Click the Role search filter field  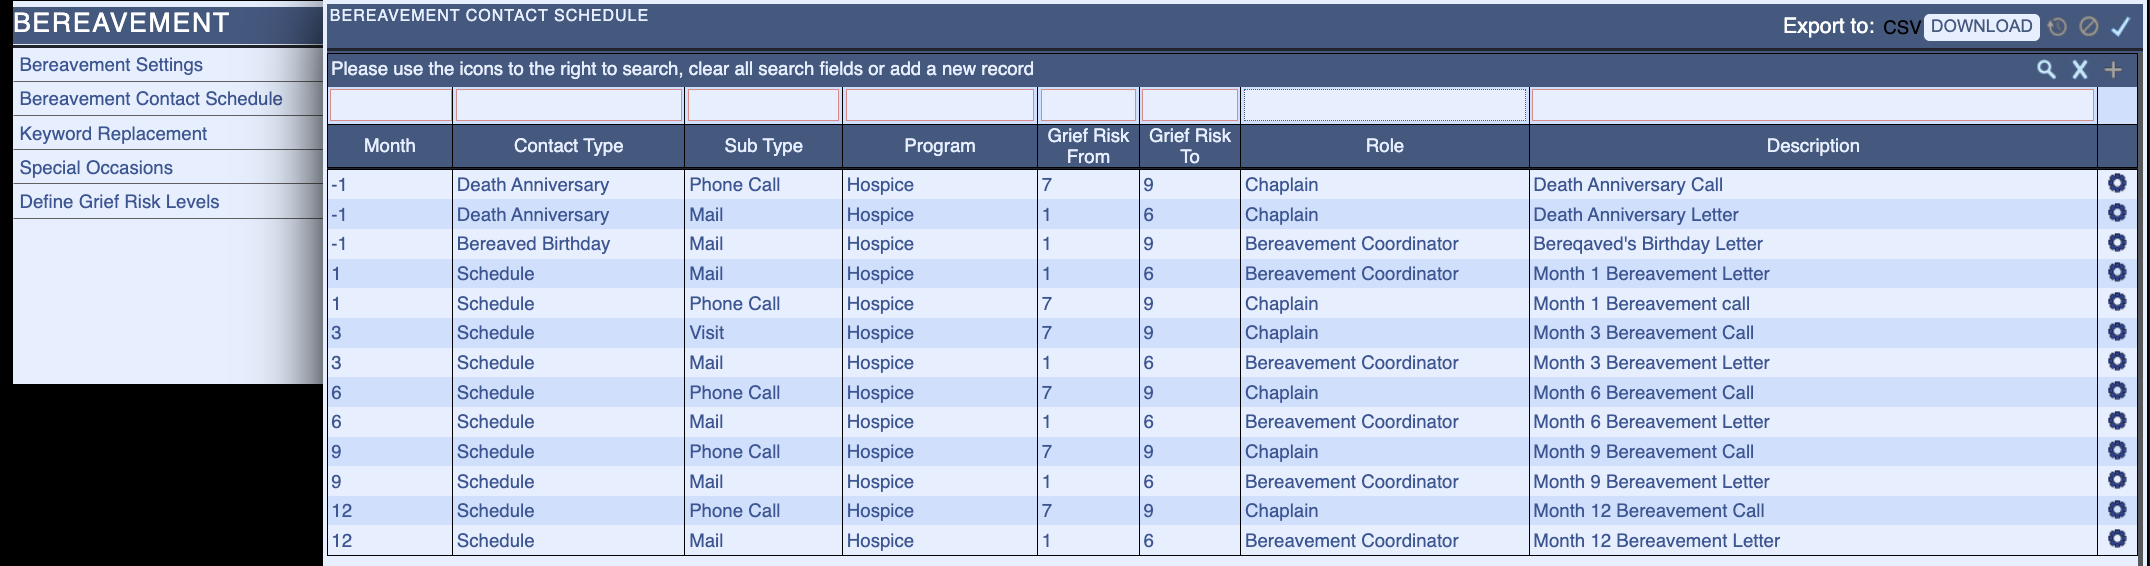click(1384, 105)
